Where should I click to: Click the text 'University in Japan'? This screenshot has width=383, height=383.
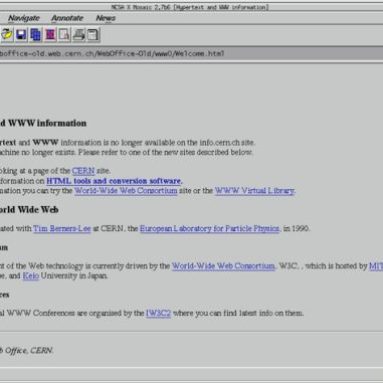point(74,276)
